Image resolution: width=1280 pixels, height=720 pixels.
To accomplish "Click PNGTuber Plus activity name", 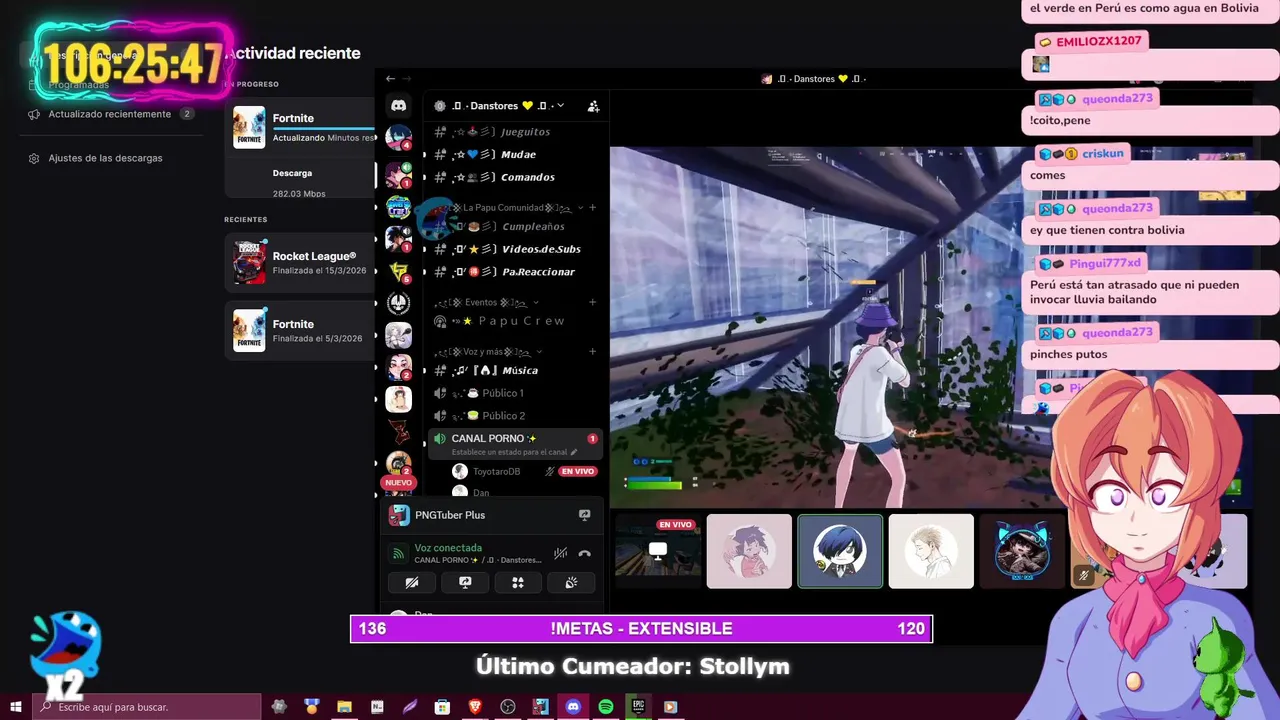I will pos(450,515).
